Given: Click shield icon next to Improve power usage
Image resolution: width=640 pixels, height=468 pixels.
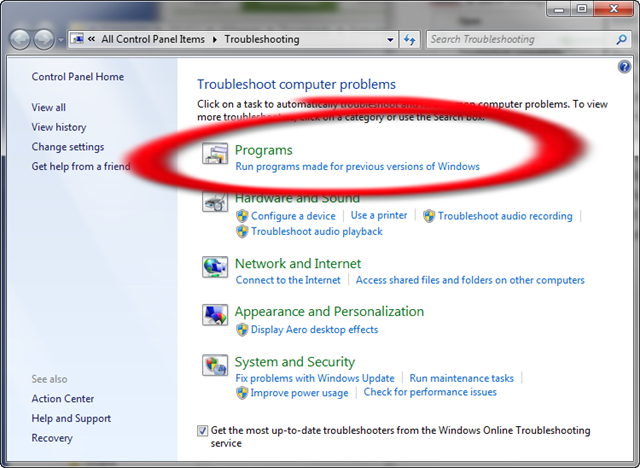Looking at the screenshot, I should point(242,393).
